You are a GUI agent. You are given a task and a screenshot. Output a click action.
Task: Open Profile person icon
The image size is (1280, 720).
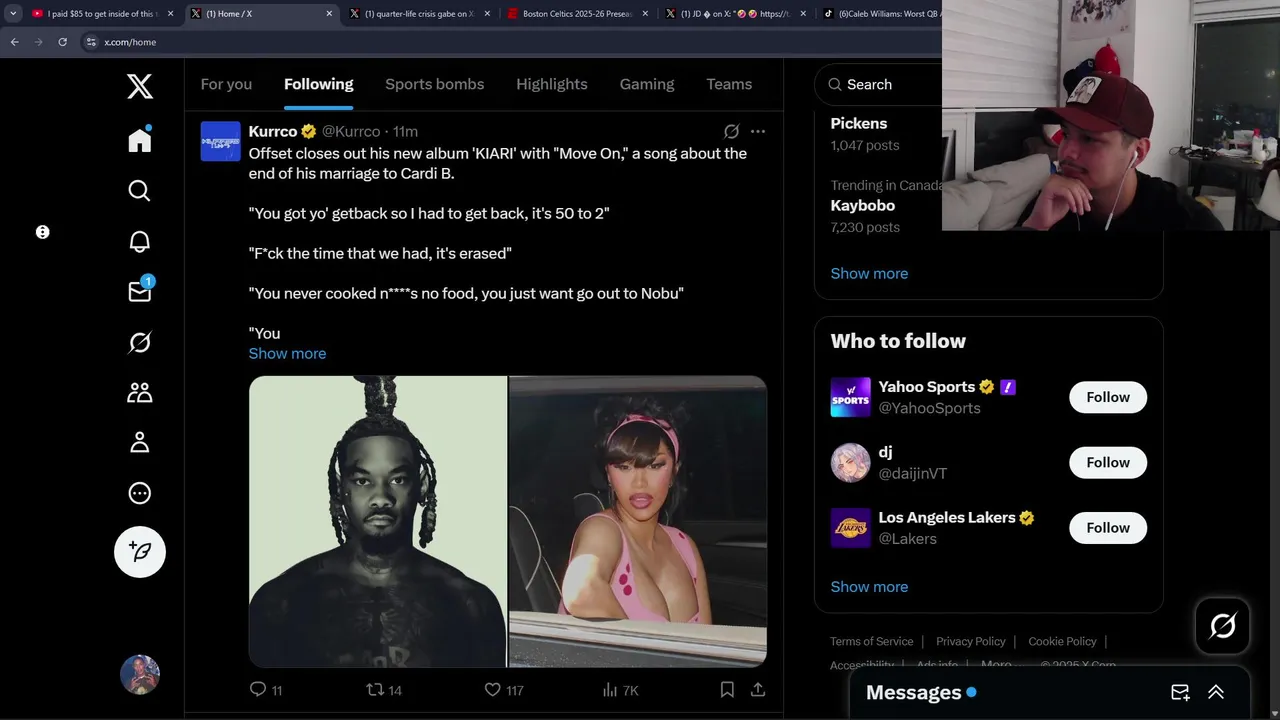pos(140,442)
